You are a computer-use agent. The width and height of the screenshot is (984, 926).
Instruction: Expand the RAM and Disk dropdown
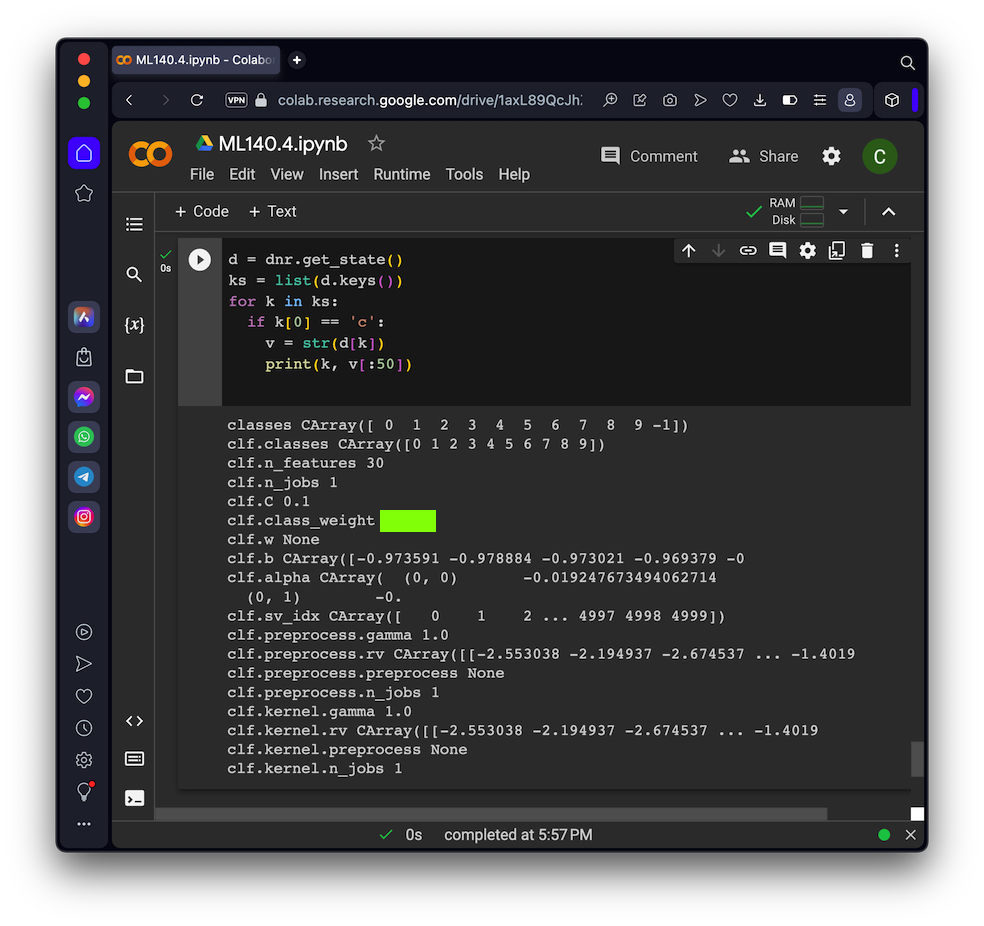843,212
